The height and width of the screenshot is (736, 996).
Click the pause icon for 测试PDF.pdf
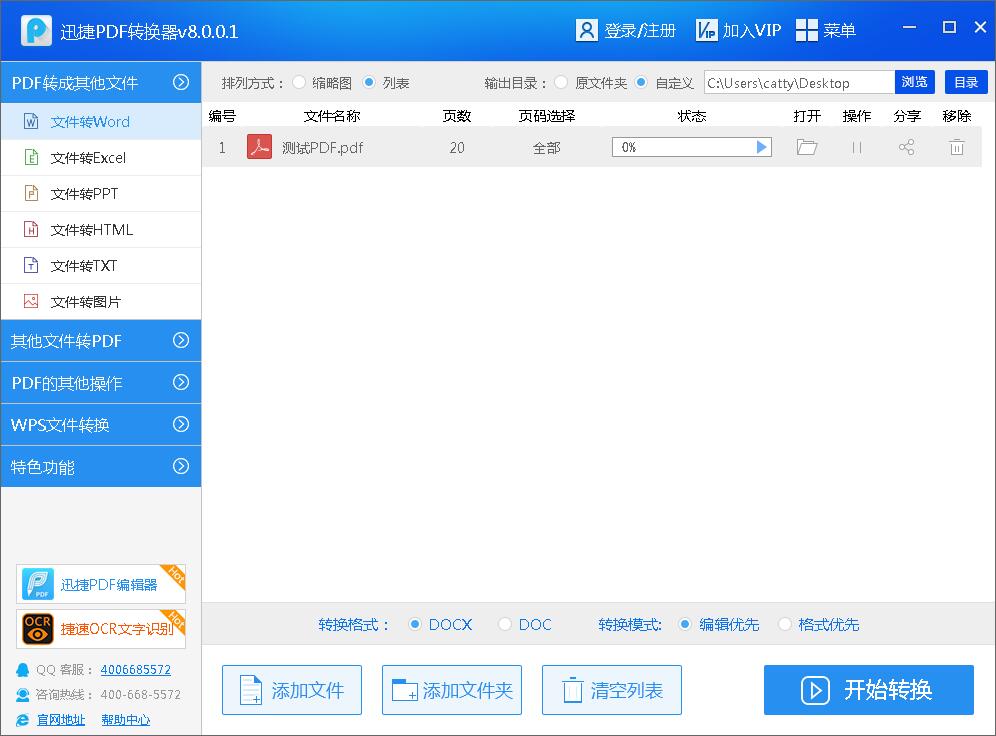(857, 147)
